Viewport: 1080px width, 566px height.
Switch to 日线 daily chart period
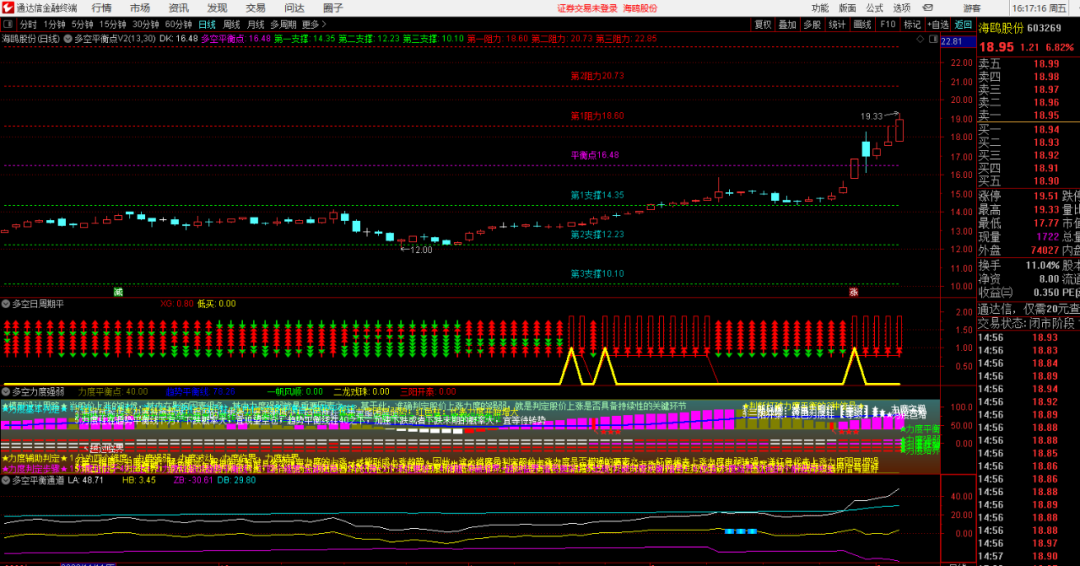click(207, 24)
